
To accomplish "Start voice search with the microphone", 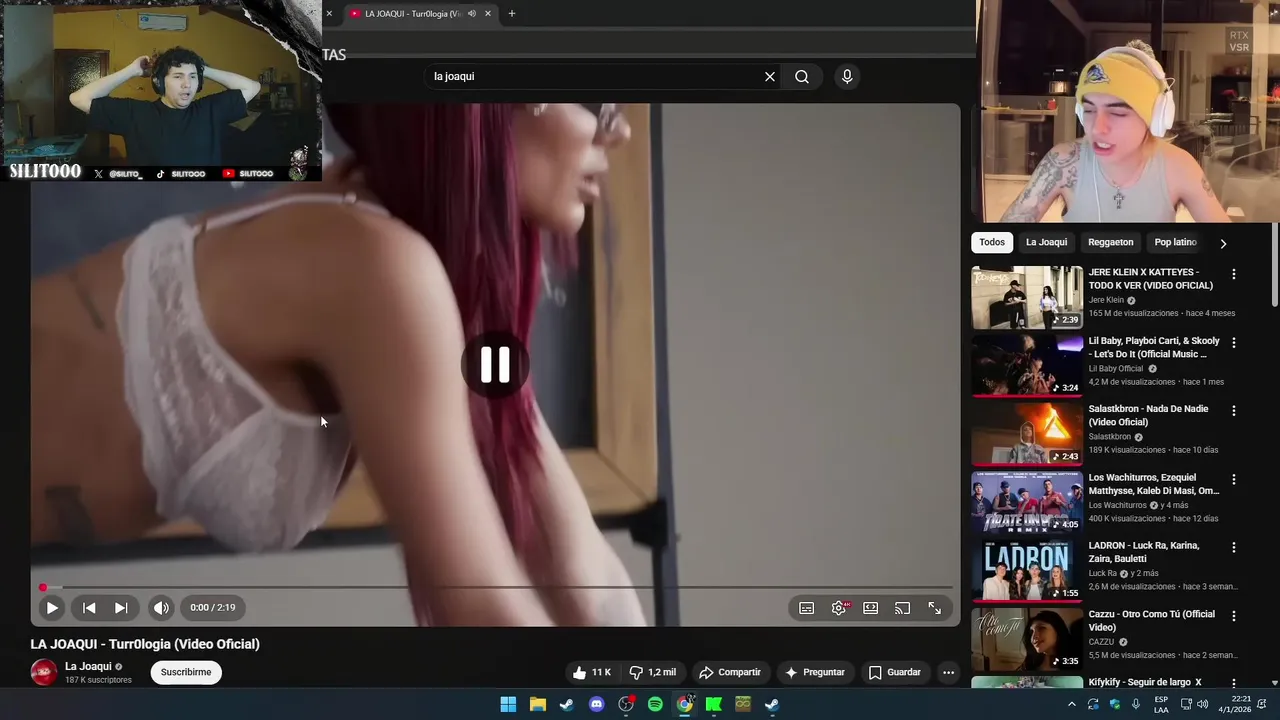I will point(847,77).
